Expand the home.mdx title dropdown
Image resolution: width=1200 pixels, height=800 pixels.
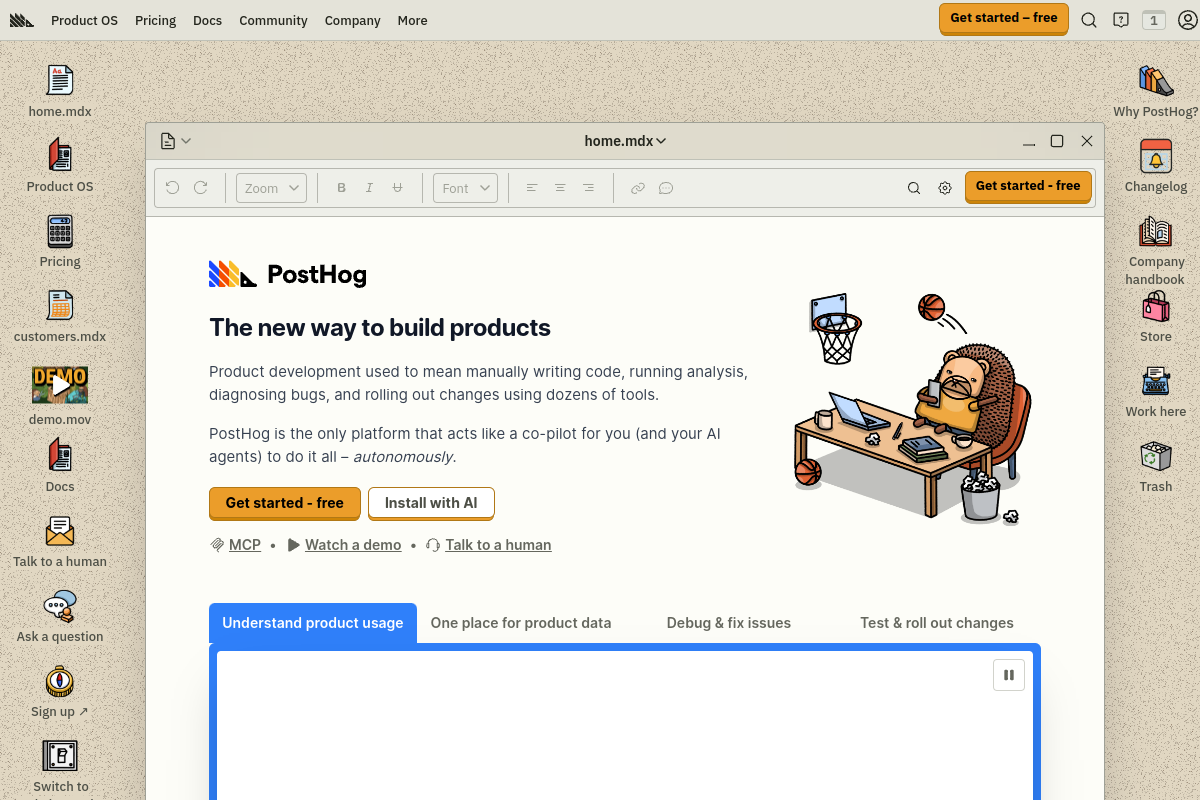click(626, 141)
